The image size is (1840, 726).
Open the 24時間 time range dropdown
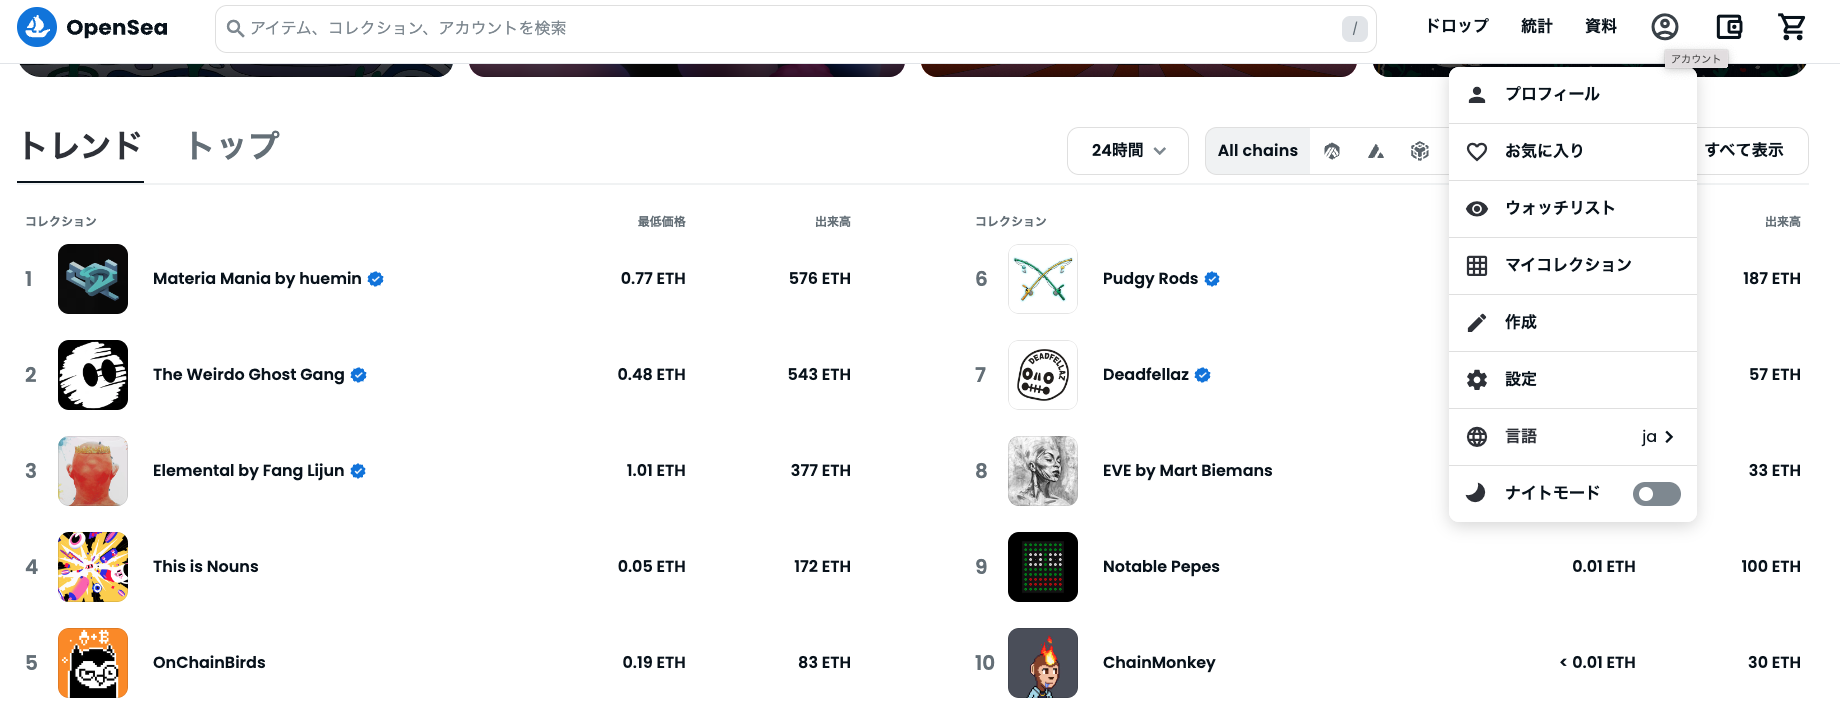1127,150
